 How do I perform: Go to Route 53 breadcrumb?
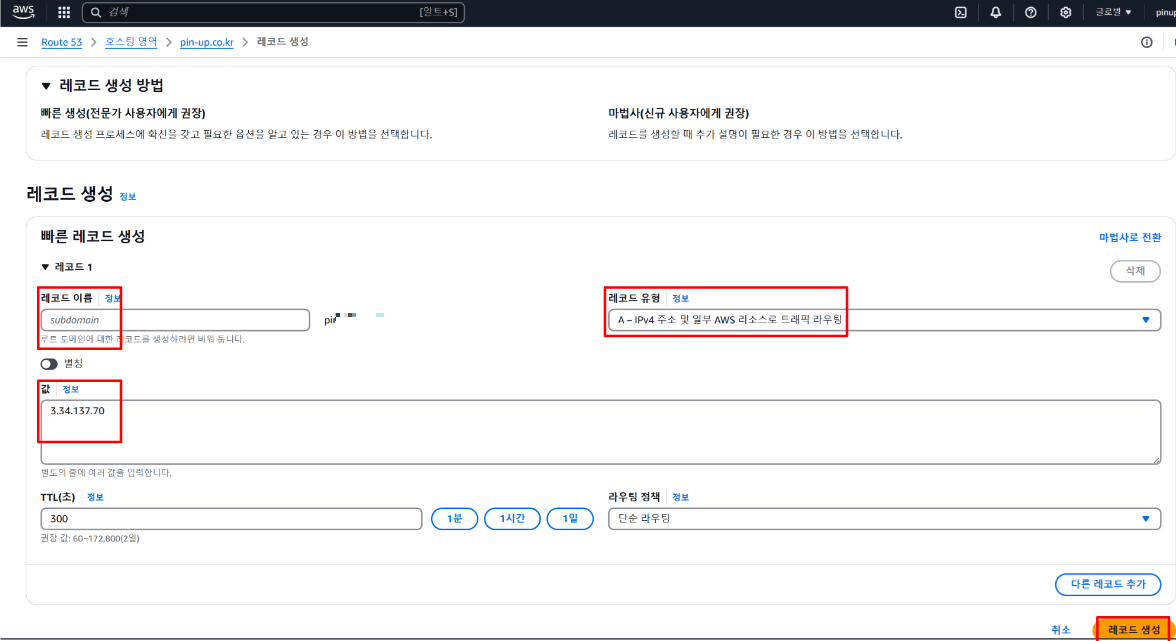click(62, 42)
